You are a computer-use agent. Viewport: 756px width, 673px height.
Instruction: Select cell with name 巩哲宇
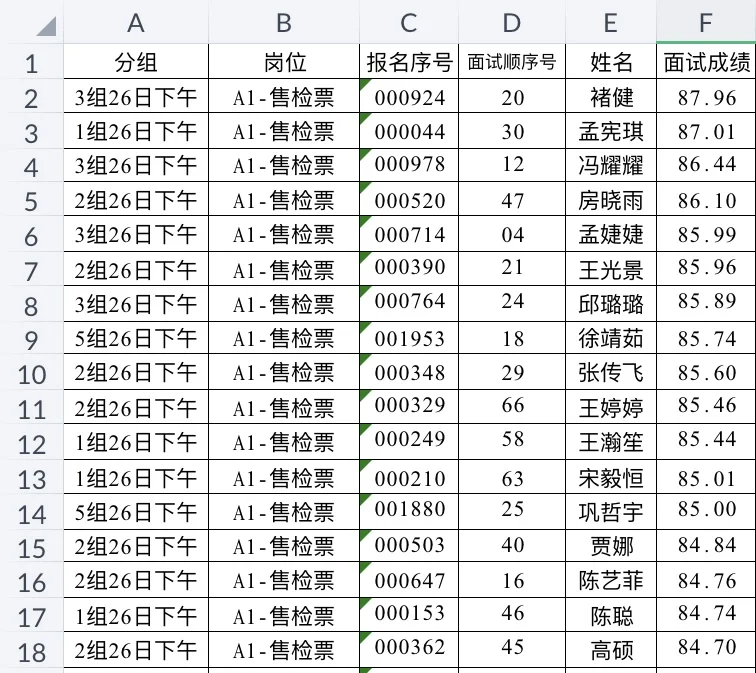[611, 511]
